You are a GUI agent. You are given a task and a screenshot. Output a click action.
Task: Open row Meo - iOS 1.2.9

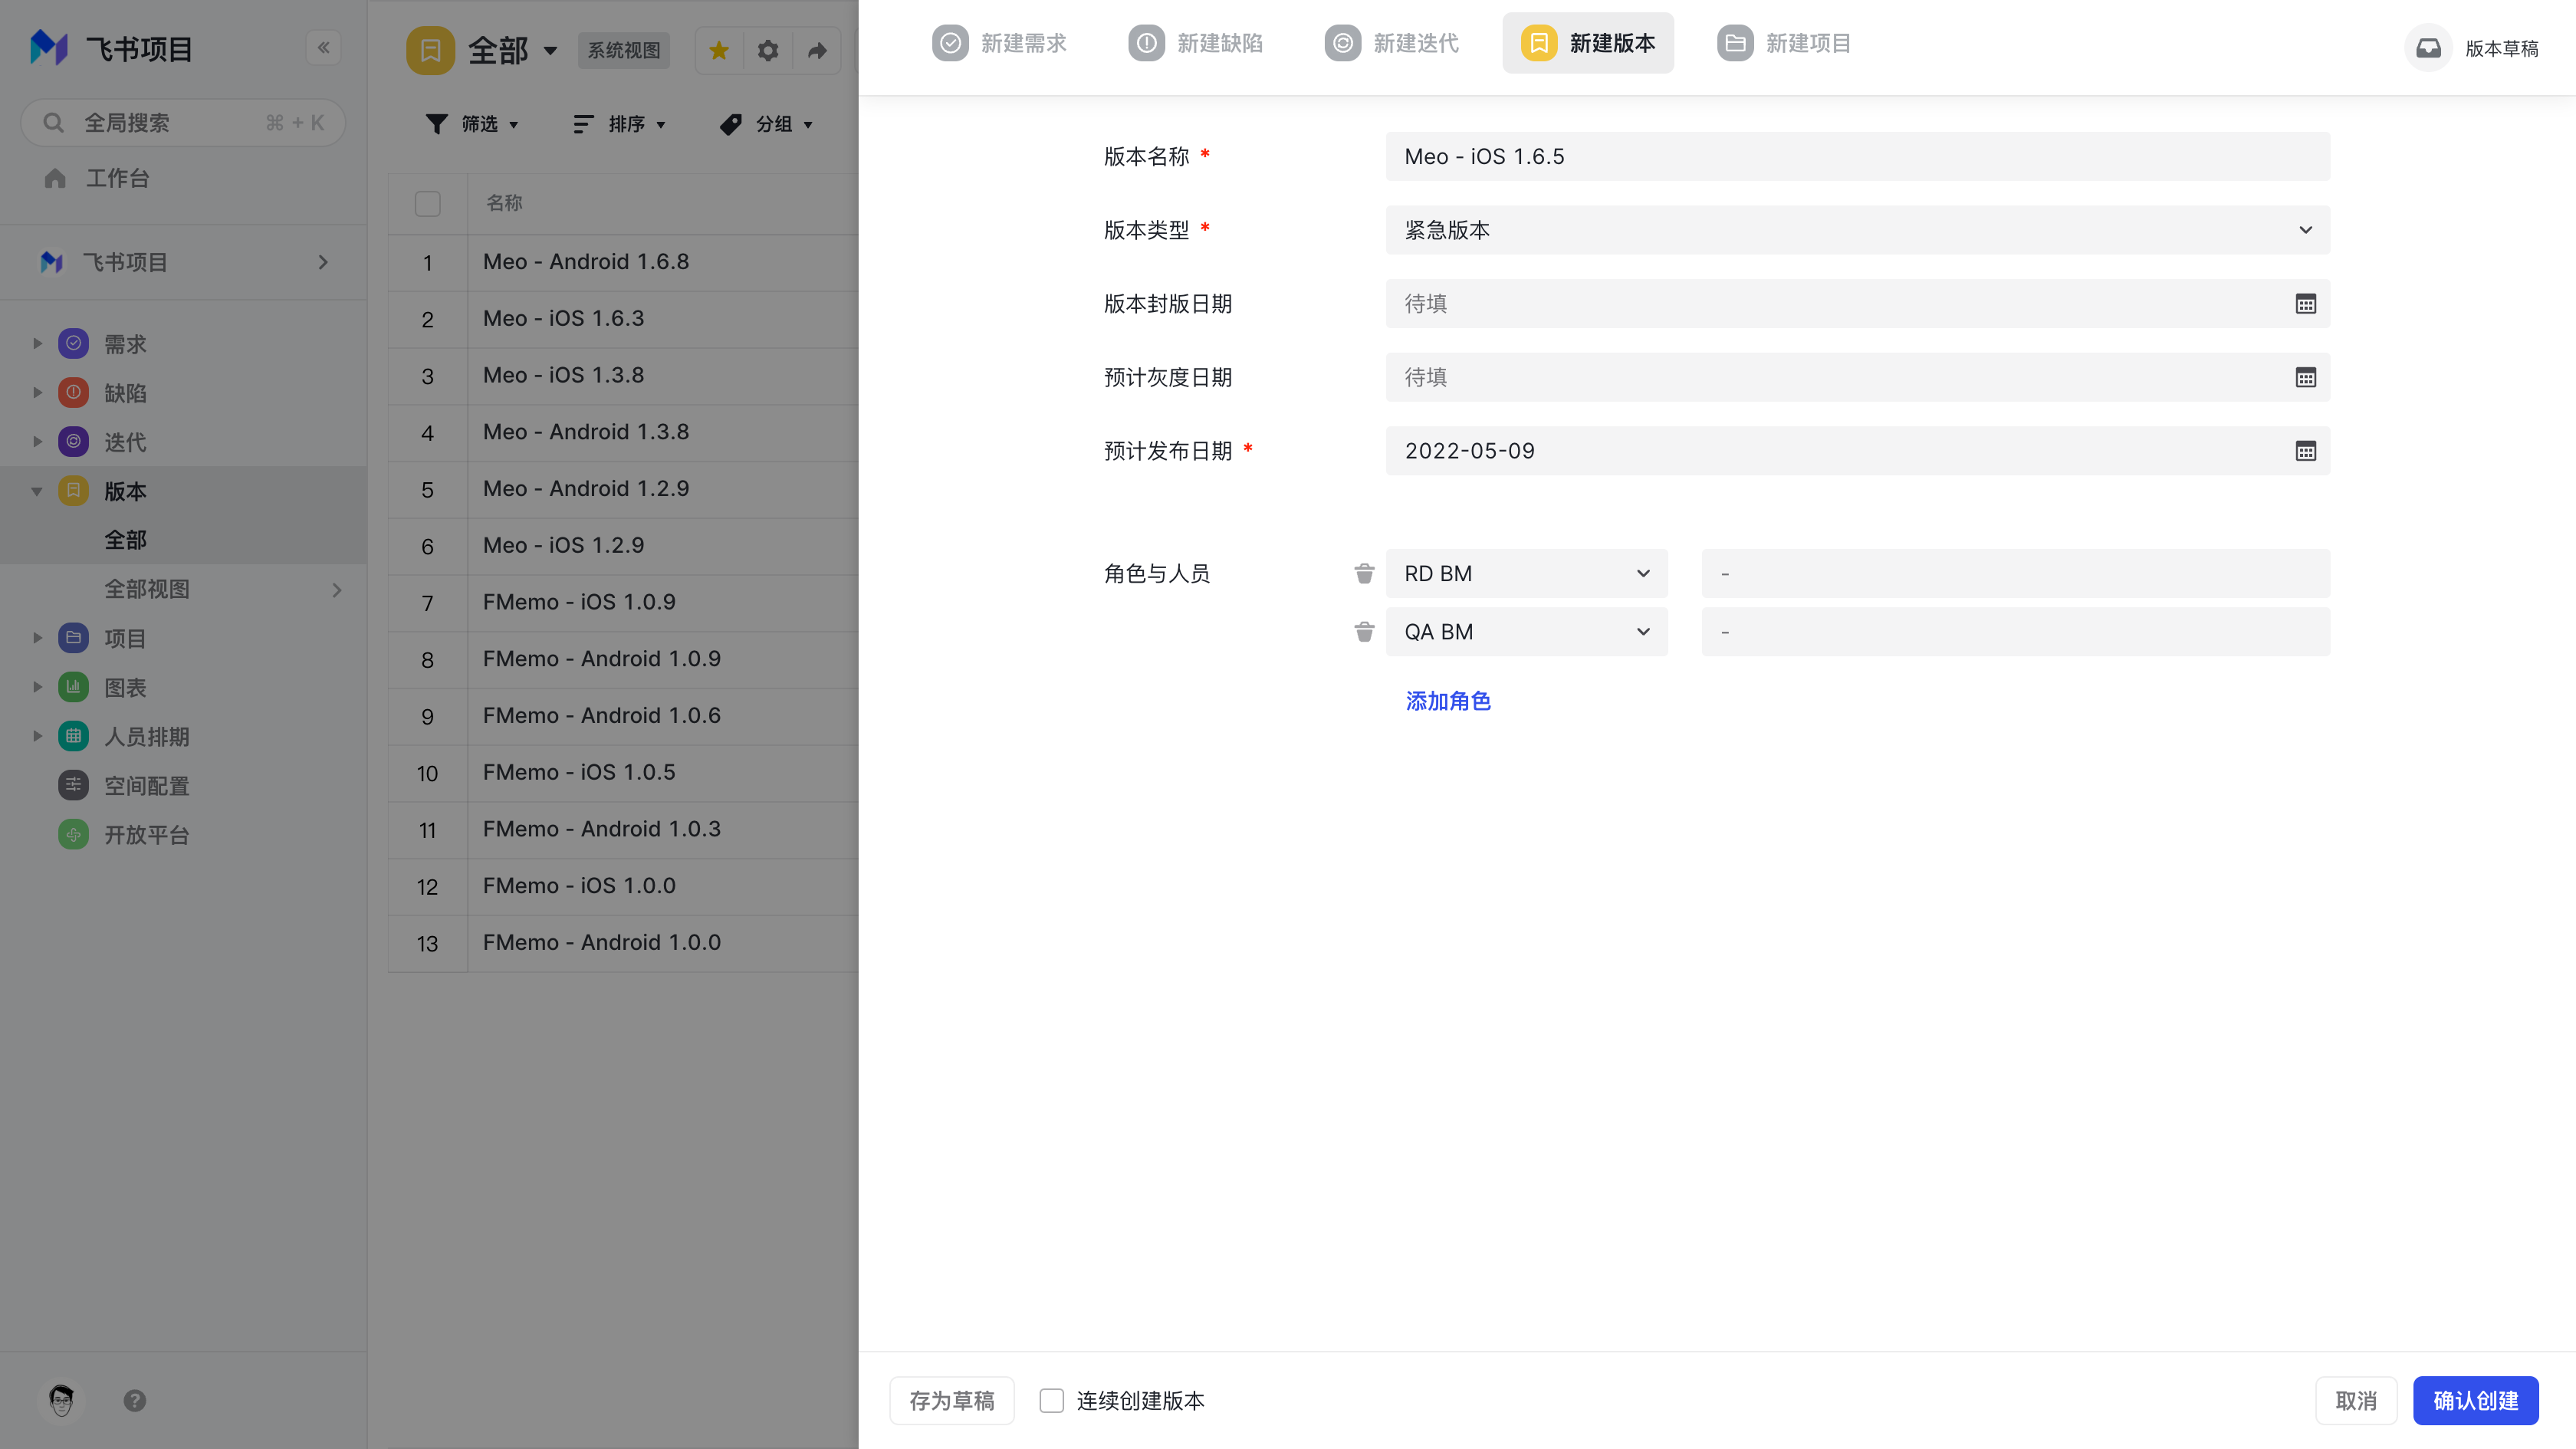tap(563, 546)
